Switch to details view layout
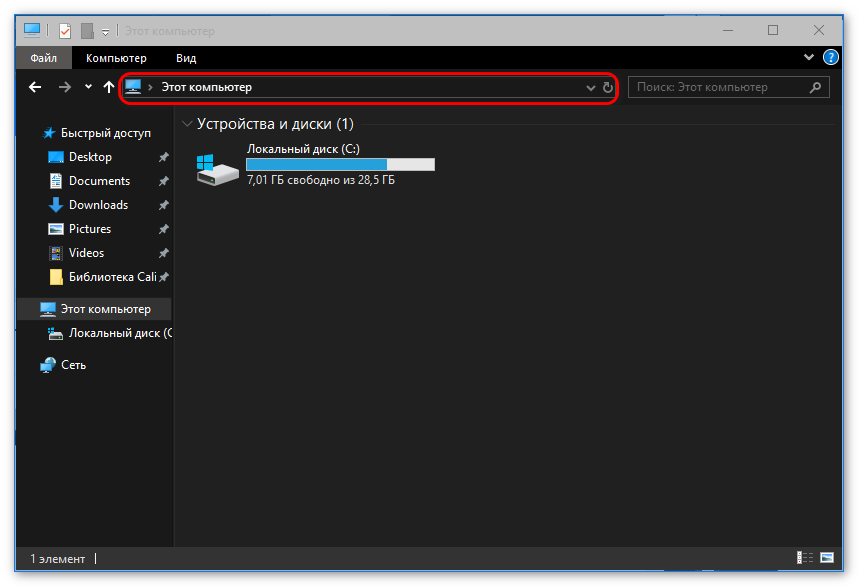Image resolution: width=859 pixels, height=587 pixels. (805, 558)
